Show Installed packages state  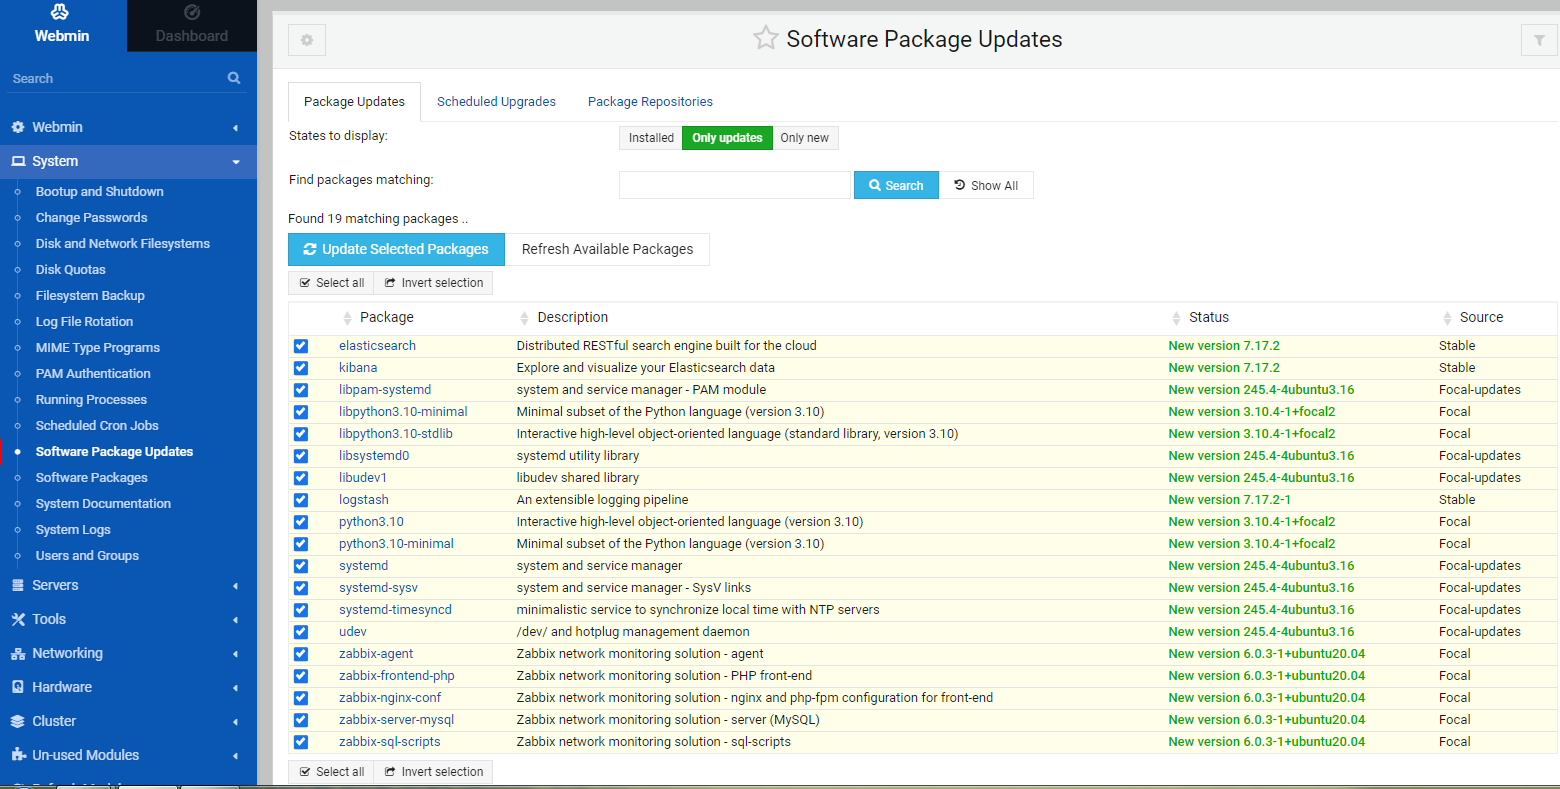click(651, 138)
